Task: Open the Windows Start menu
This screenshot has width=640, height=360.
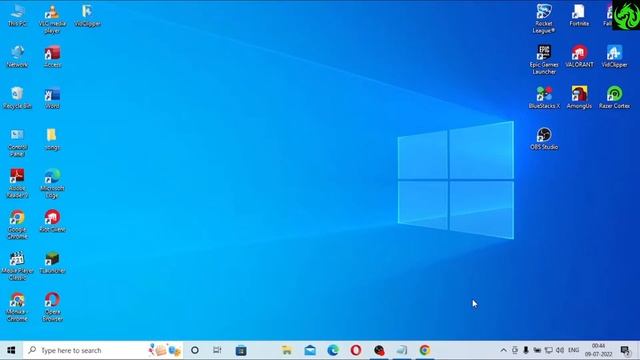Action: tap(11, 350)
